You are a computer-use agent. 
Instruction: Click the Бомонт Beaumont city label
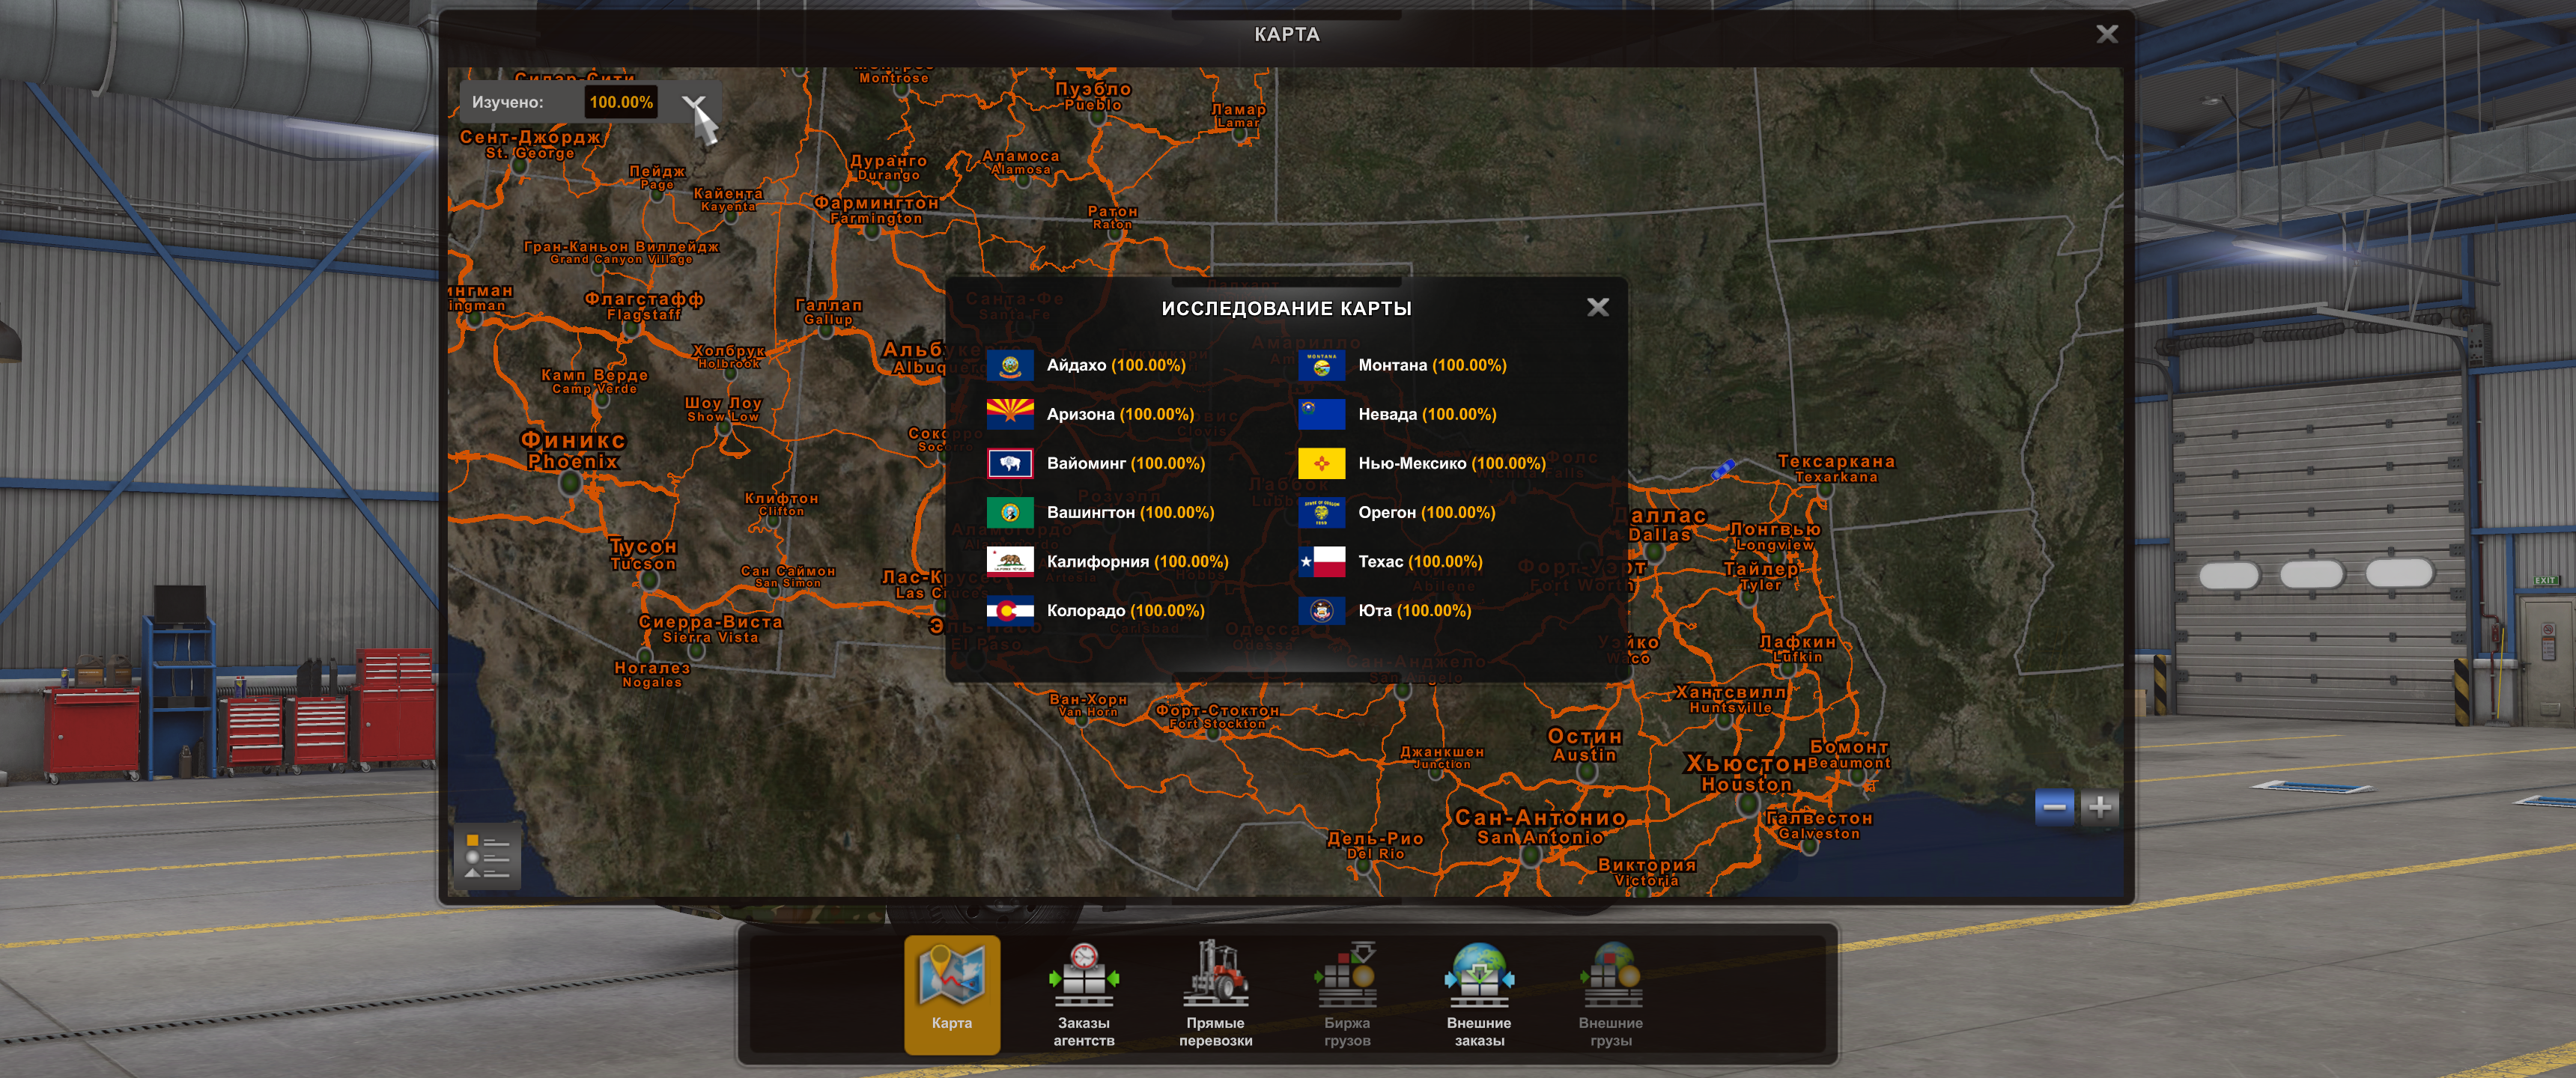pyautogui.click(x=1849, y=754)
